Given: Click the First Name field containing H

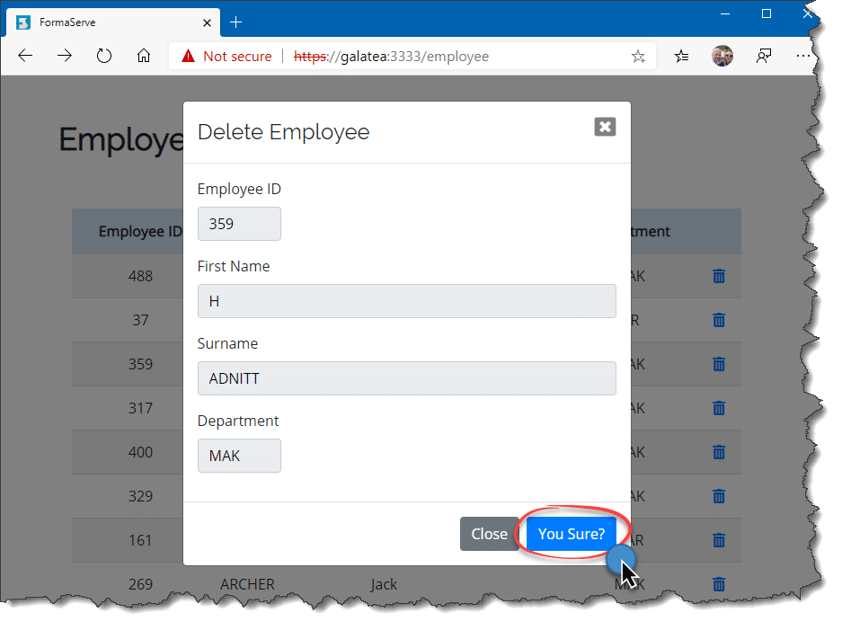Looking at the screenshot, I should tap(406, 301).
